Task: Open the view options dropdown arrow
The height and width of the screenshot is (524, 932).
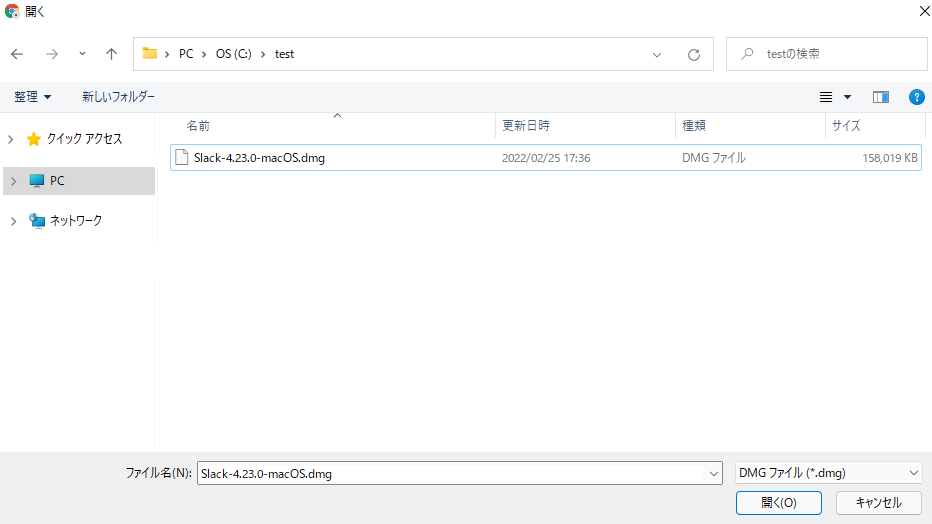Action: (847, 97)
